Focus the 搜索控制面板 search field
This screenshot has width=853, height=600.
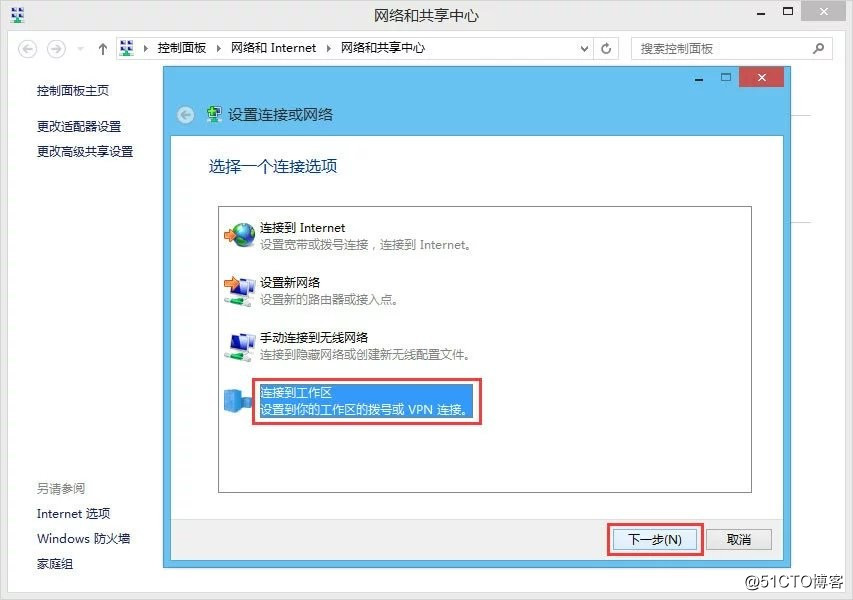(731, 49)
